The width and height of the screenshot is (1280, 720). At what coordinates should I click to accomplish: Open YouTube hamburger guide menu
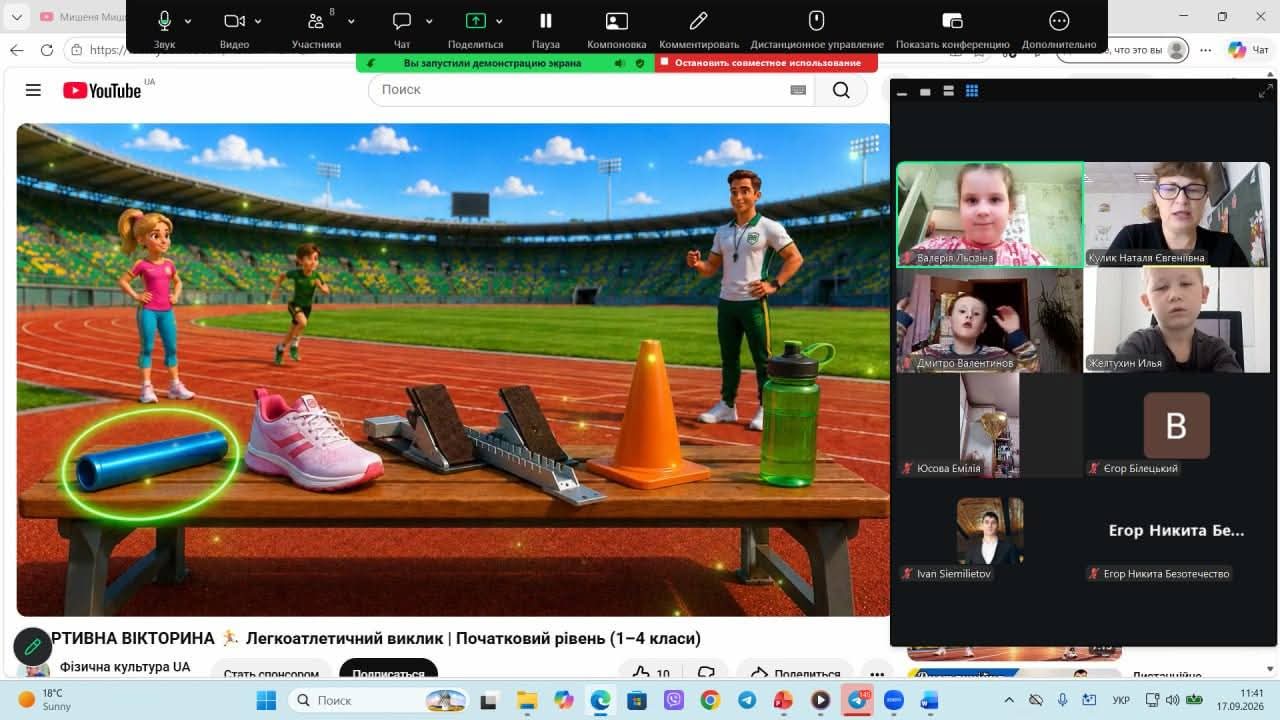click(x=33, y=90)
